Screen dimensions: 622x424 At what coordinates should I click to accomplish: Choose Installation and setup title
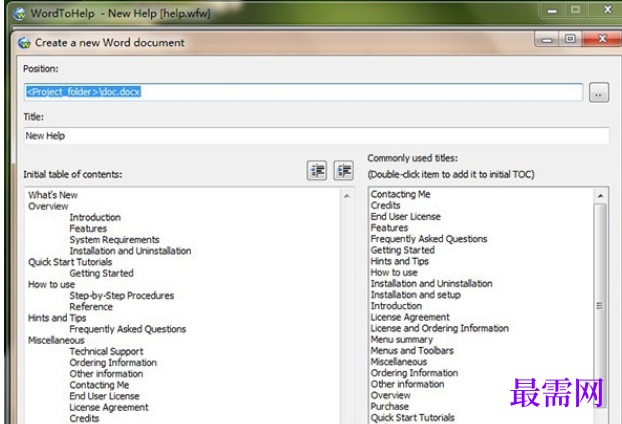pyautogui.click(x=415, y=295)
